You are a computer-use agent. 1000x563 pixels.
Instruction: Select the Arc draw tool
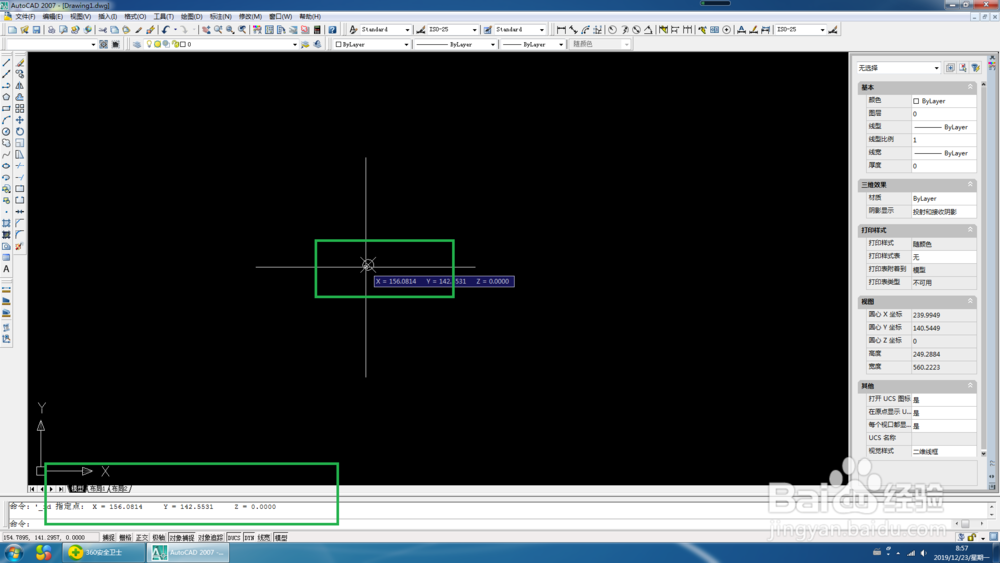coord(6,120)
